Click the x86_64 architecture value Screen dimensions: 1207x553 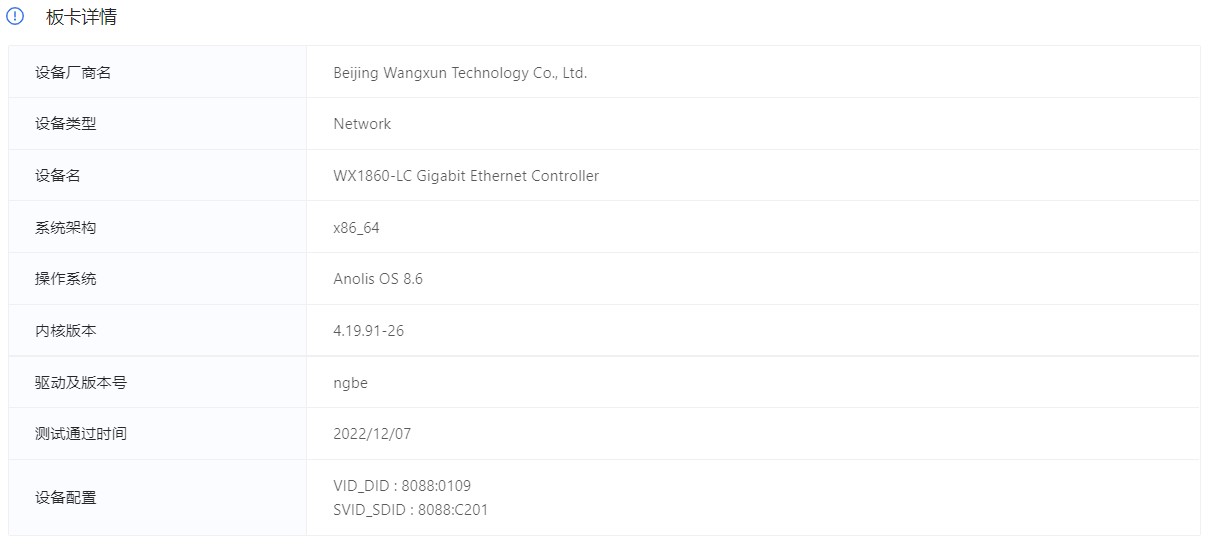356,228
